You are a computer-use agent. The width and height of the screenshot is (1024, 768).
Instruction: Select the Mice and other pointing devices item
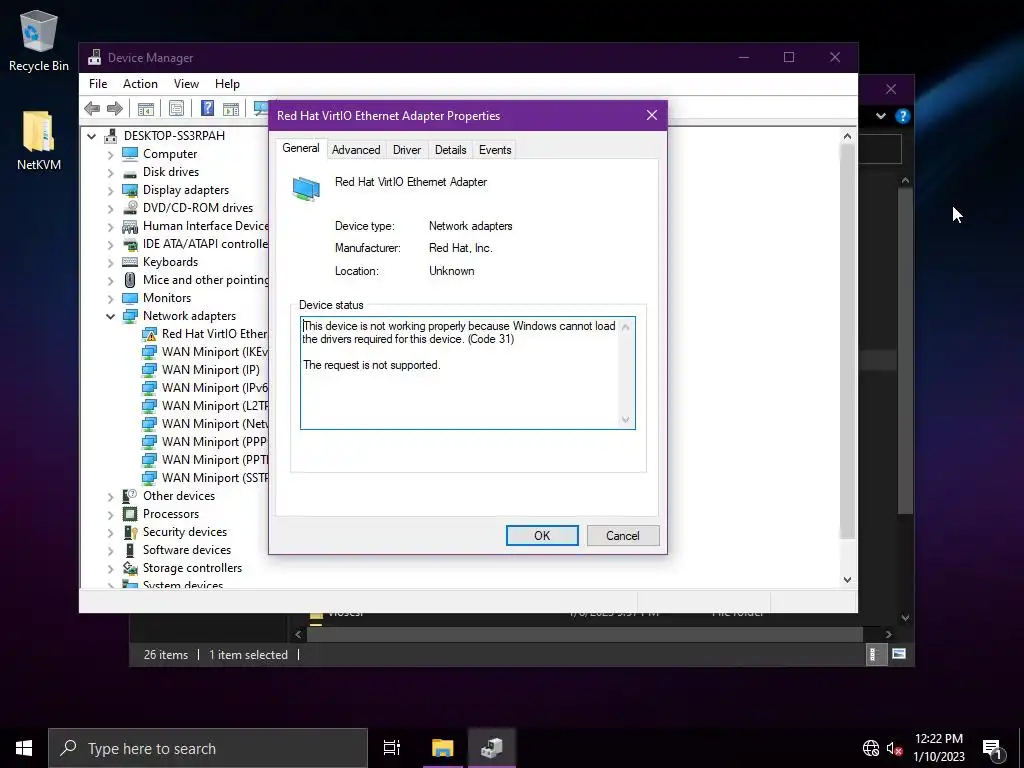click(205, 280)
